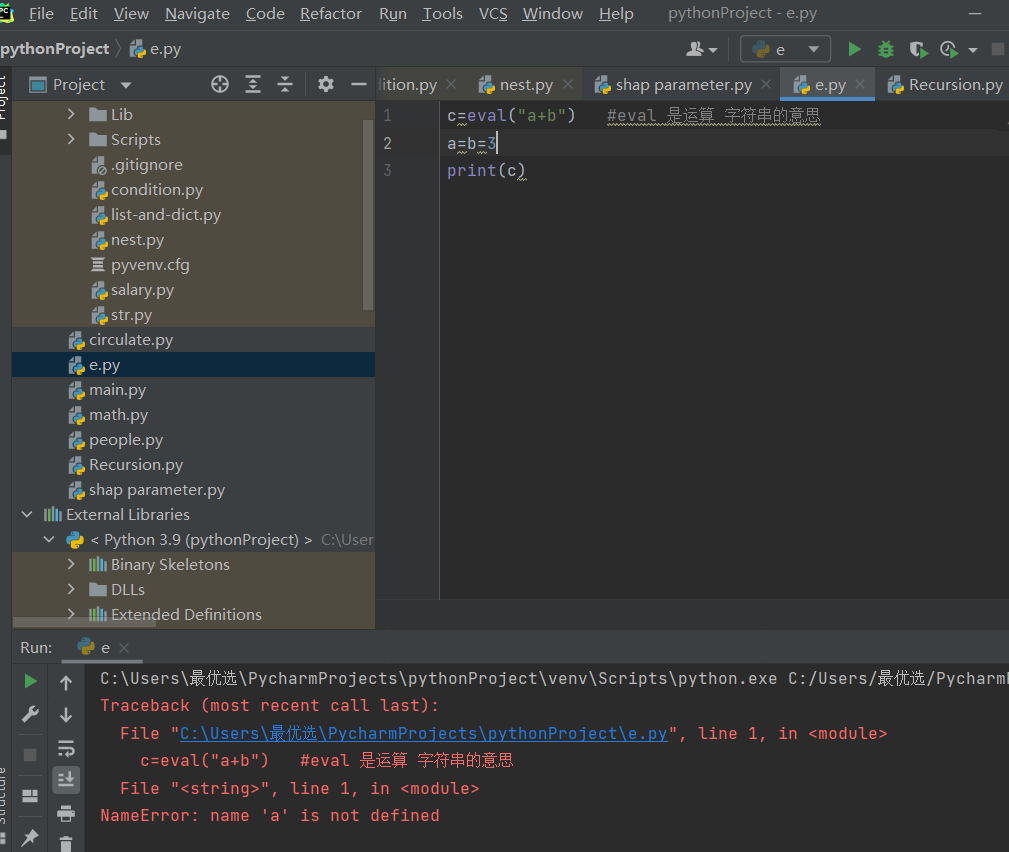Collapse External Libraries node
The width and height of the screenshot is (1009, 852).
pos(27,514)
